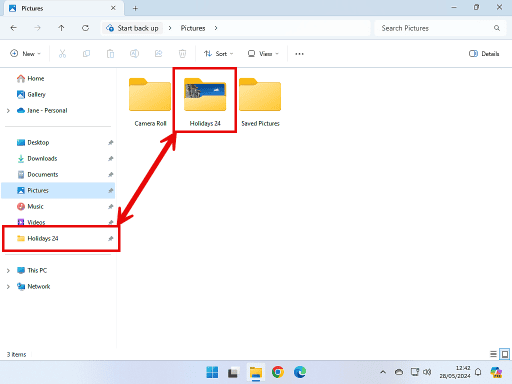
Task: Go back using the back arrow
Action: click(x=14, y=28)
